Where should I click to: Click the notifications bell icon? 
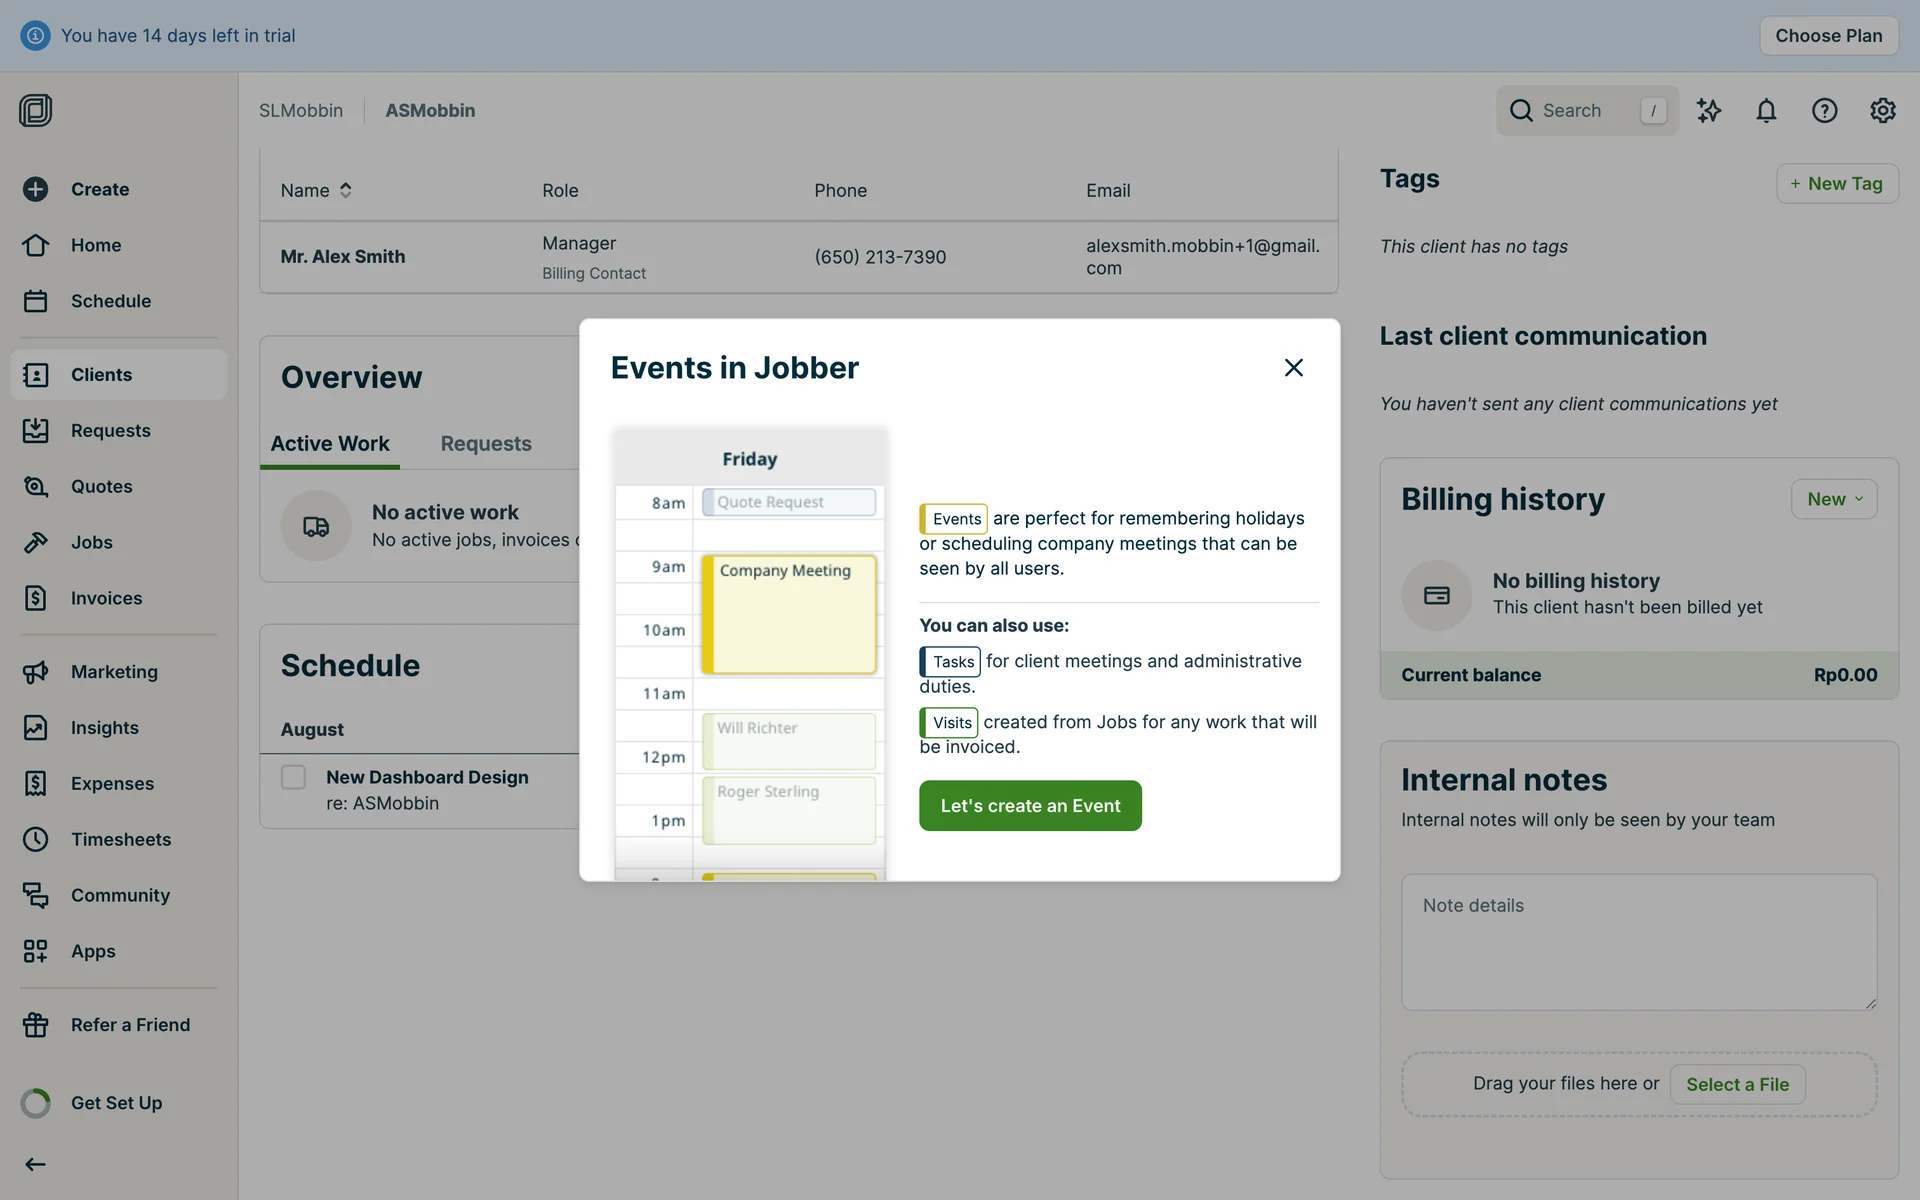point(1766,111)
